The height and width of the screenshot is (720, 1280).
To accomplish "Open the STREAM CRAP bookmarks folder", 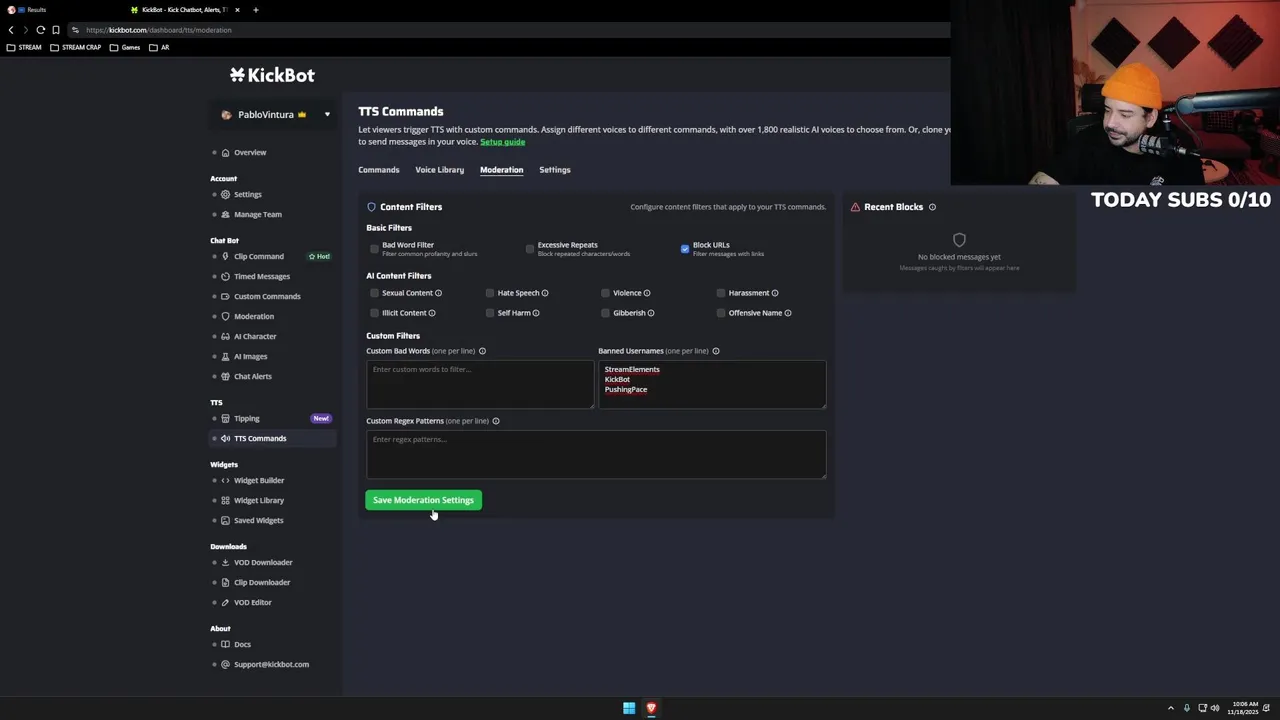I will 76,47.
